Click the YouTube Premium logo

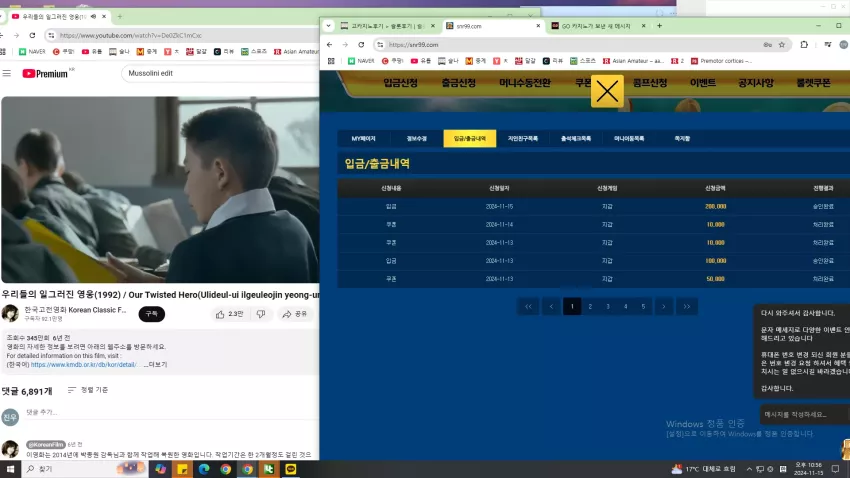[48, 73]
